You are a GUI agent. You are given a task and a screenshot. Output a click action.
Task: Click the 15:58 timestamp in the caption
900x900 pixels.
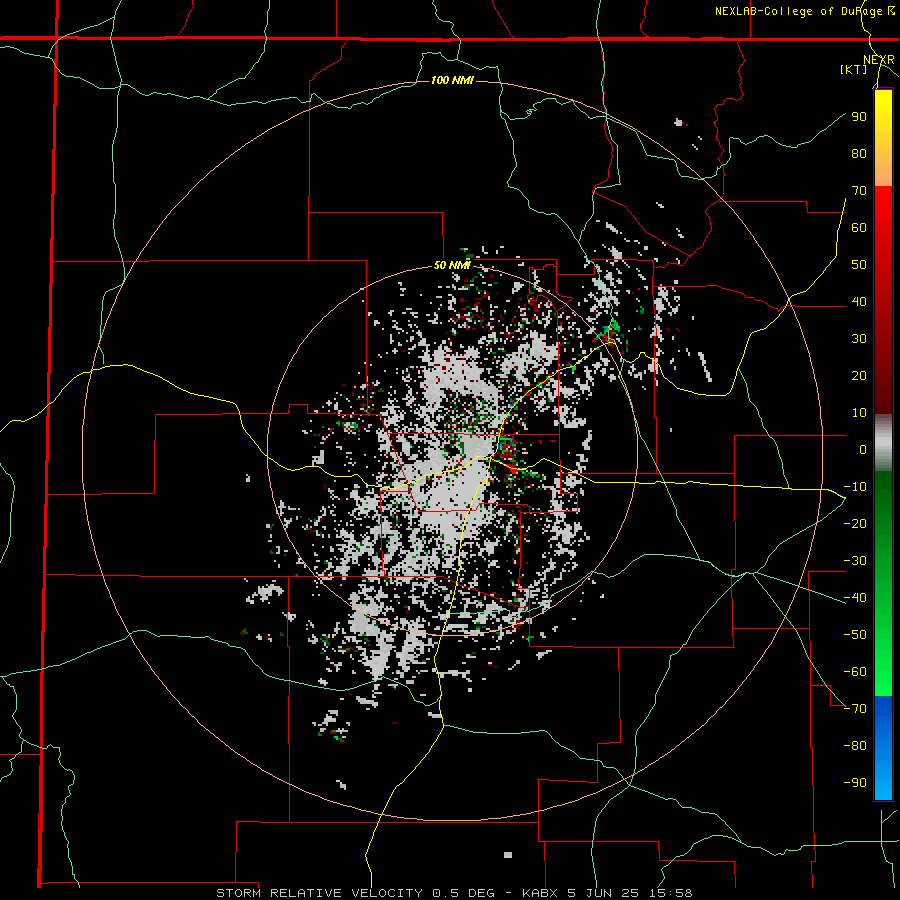pyautogui.click(x=671, y=893)
